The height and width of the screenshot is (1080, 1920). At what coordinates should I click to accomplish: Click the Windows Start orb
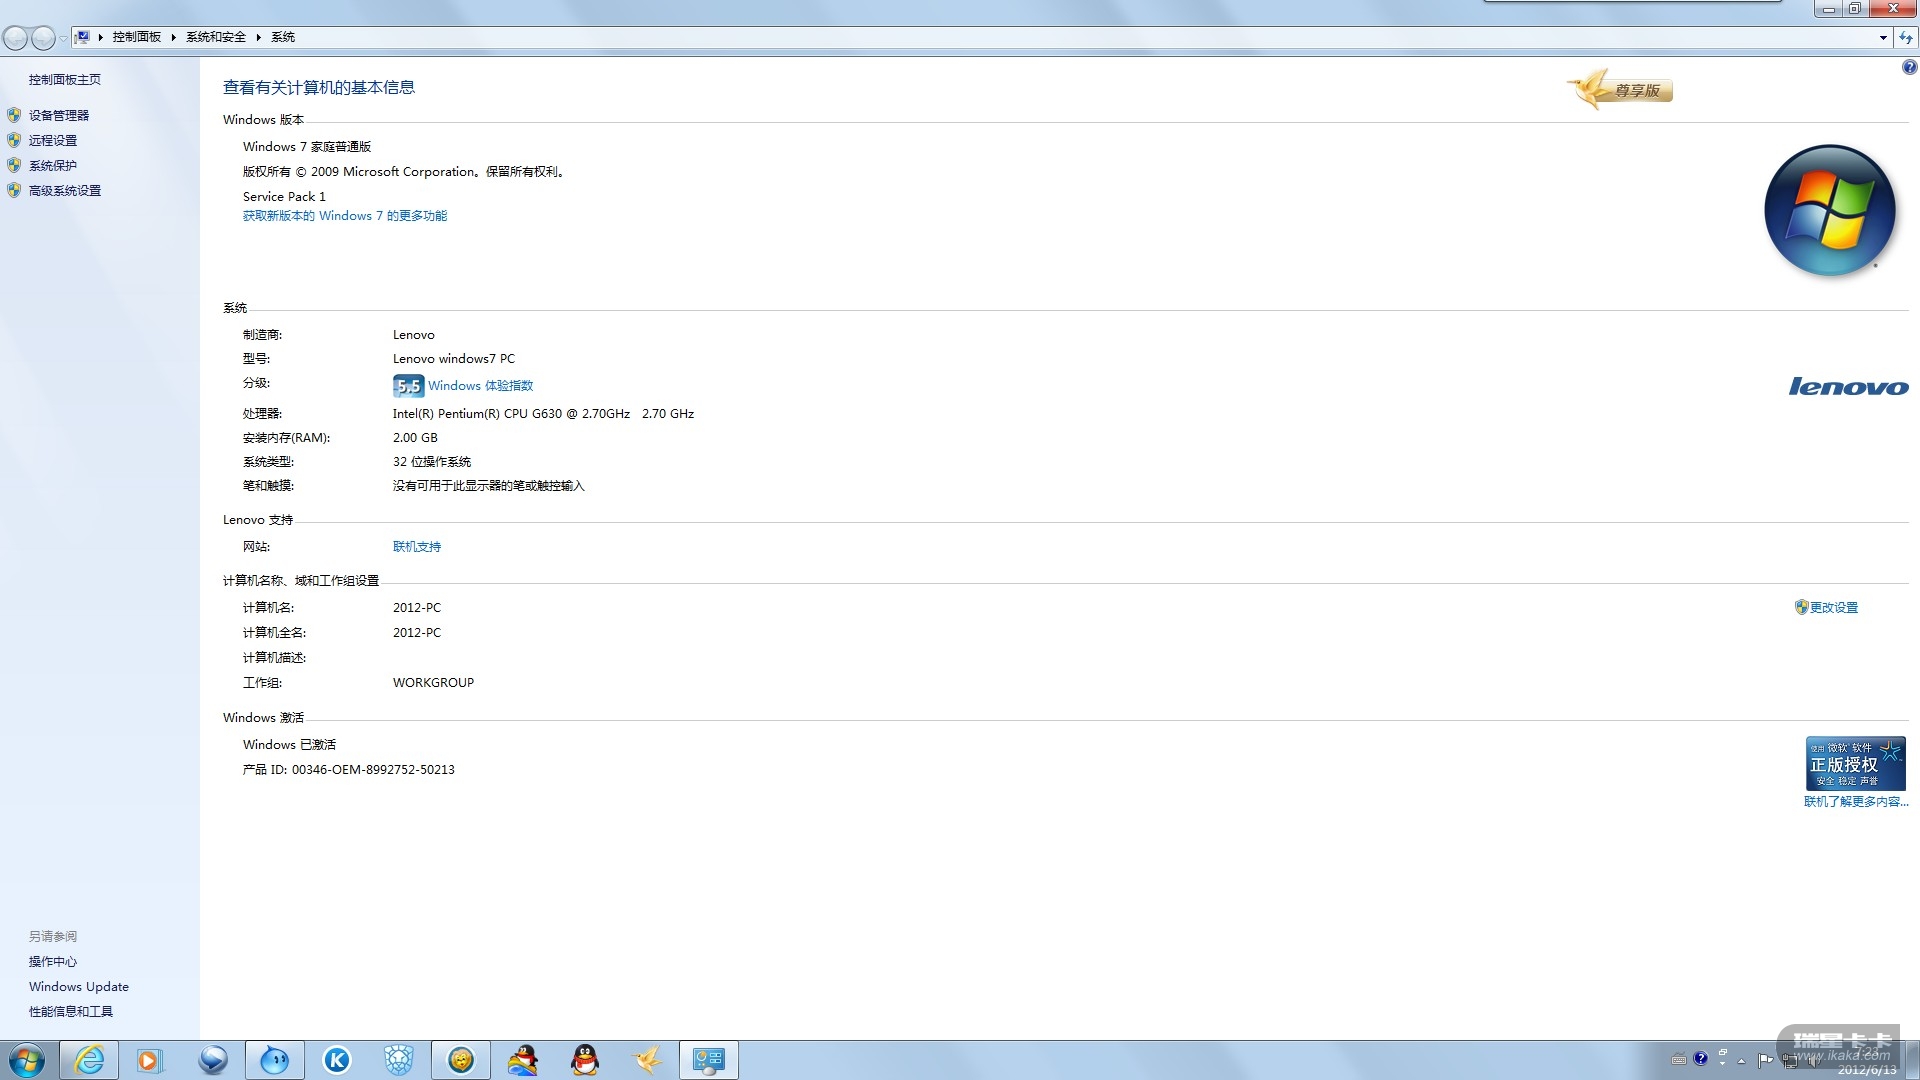point(27,1060)
